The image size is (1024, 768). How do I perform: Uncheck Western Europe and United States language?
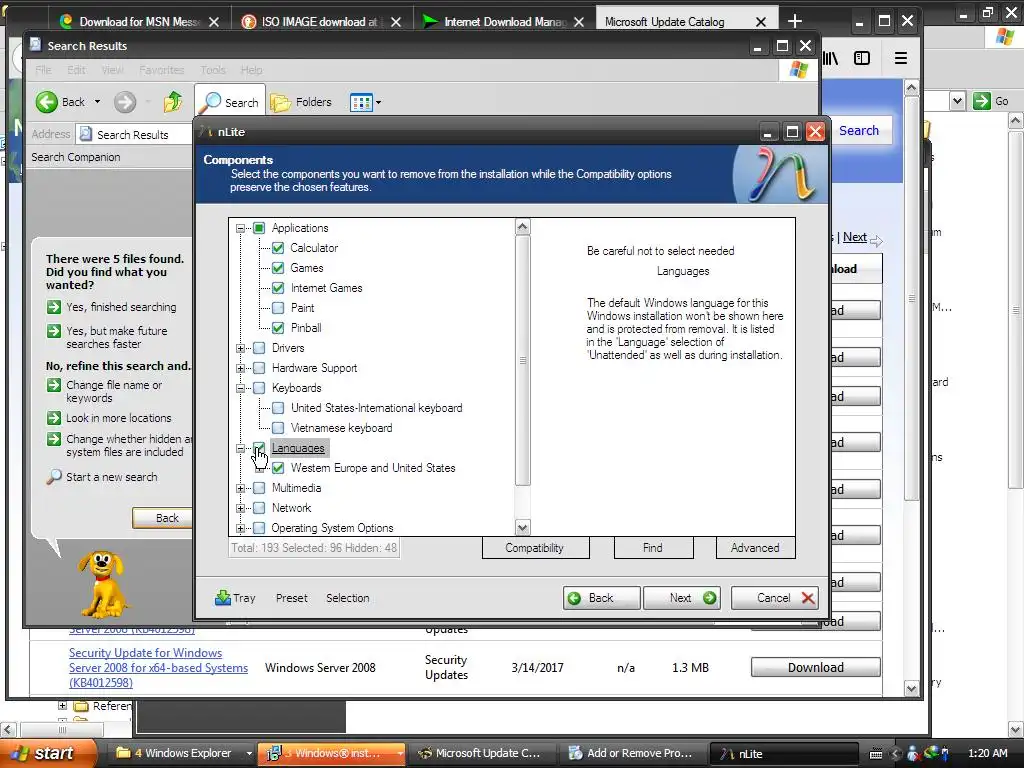(278, 468)
